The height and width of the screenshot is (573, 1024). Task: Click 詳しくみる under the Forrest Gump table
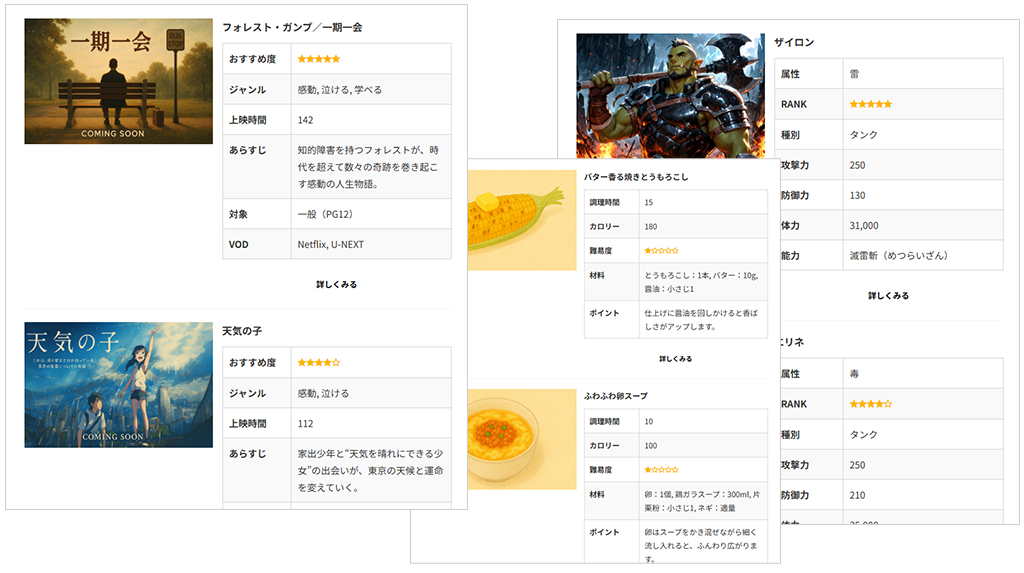(x=336, y=284)
